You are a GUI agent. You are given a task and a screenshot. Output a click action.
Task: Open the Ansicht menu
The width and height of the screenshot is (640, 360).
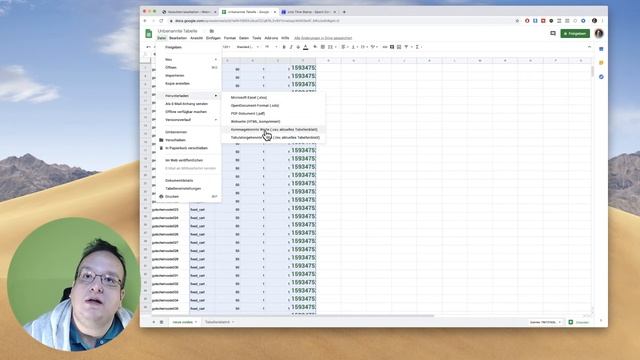tap(196, 38)
